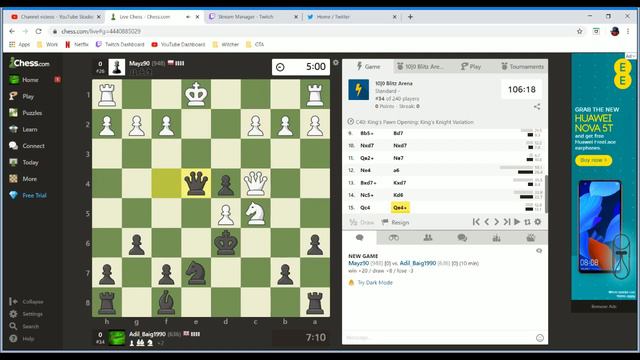Go to previous move
Image resolution: width=640 pixels, height=360 pixels.
pyautogui.click(x=487, y=222)
